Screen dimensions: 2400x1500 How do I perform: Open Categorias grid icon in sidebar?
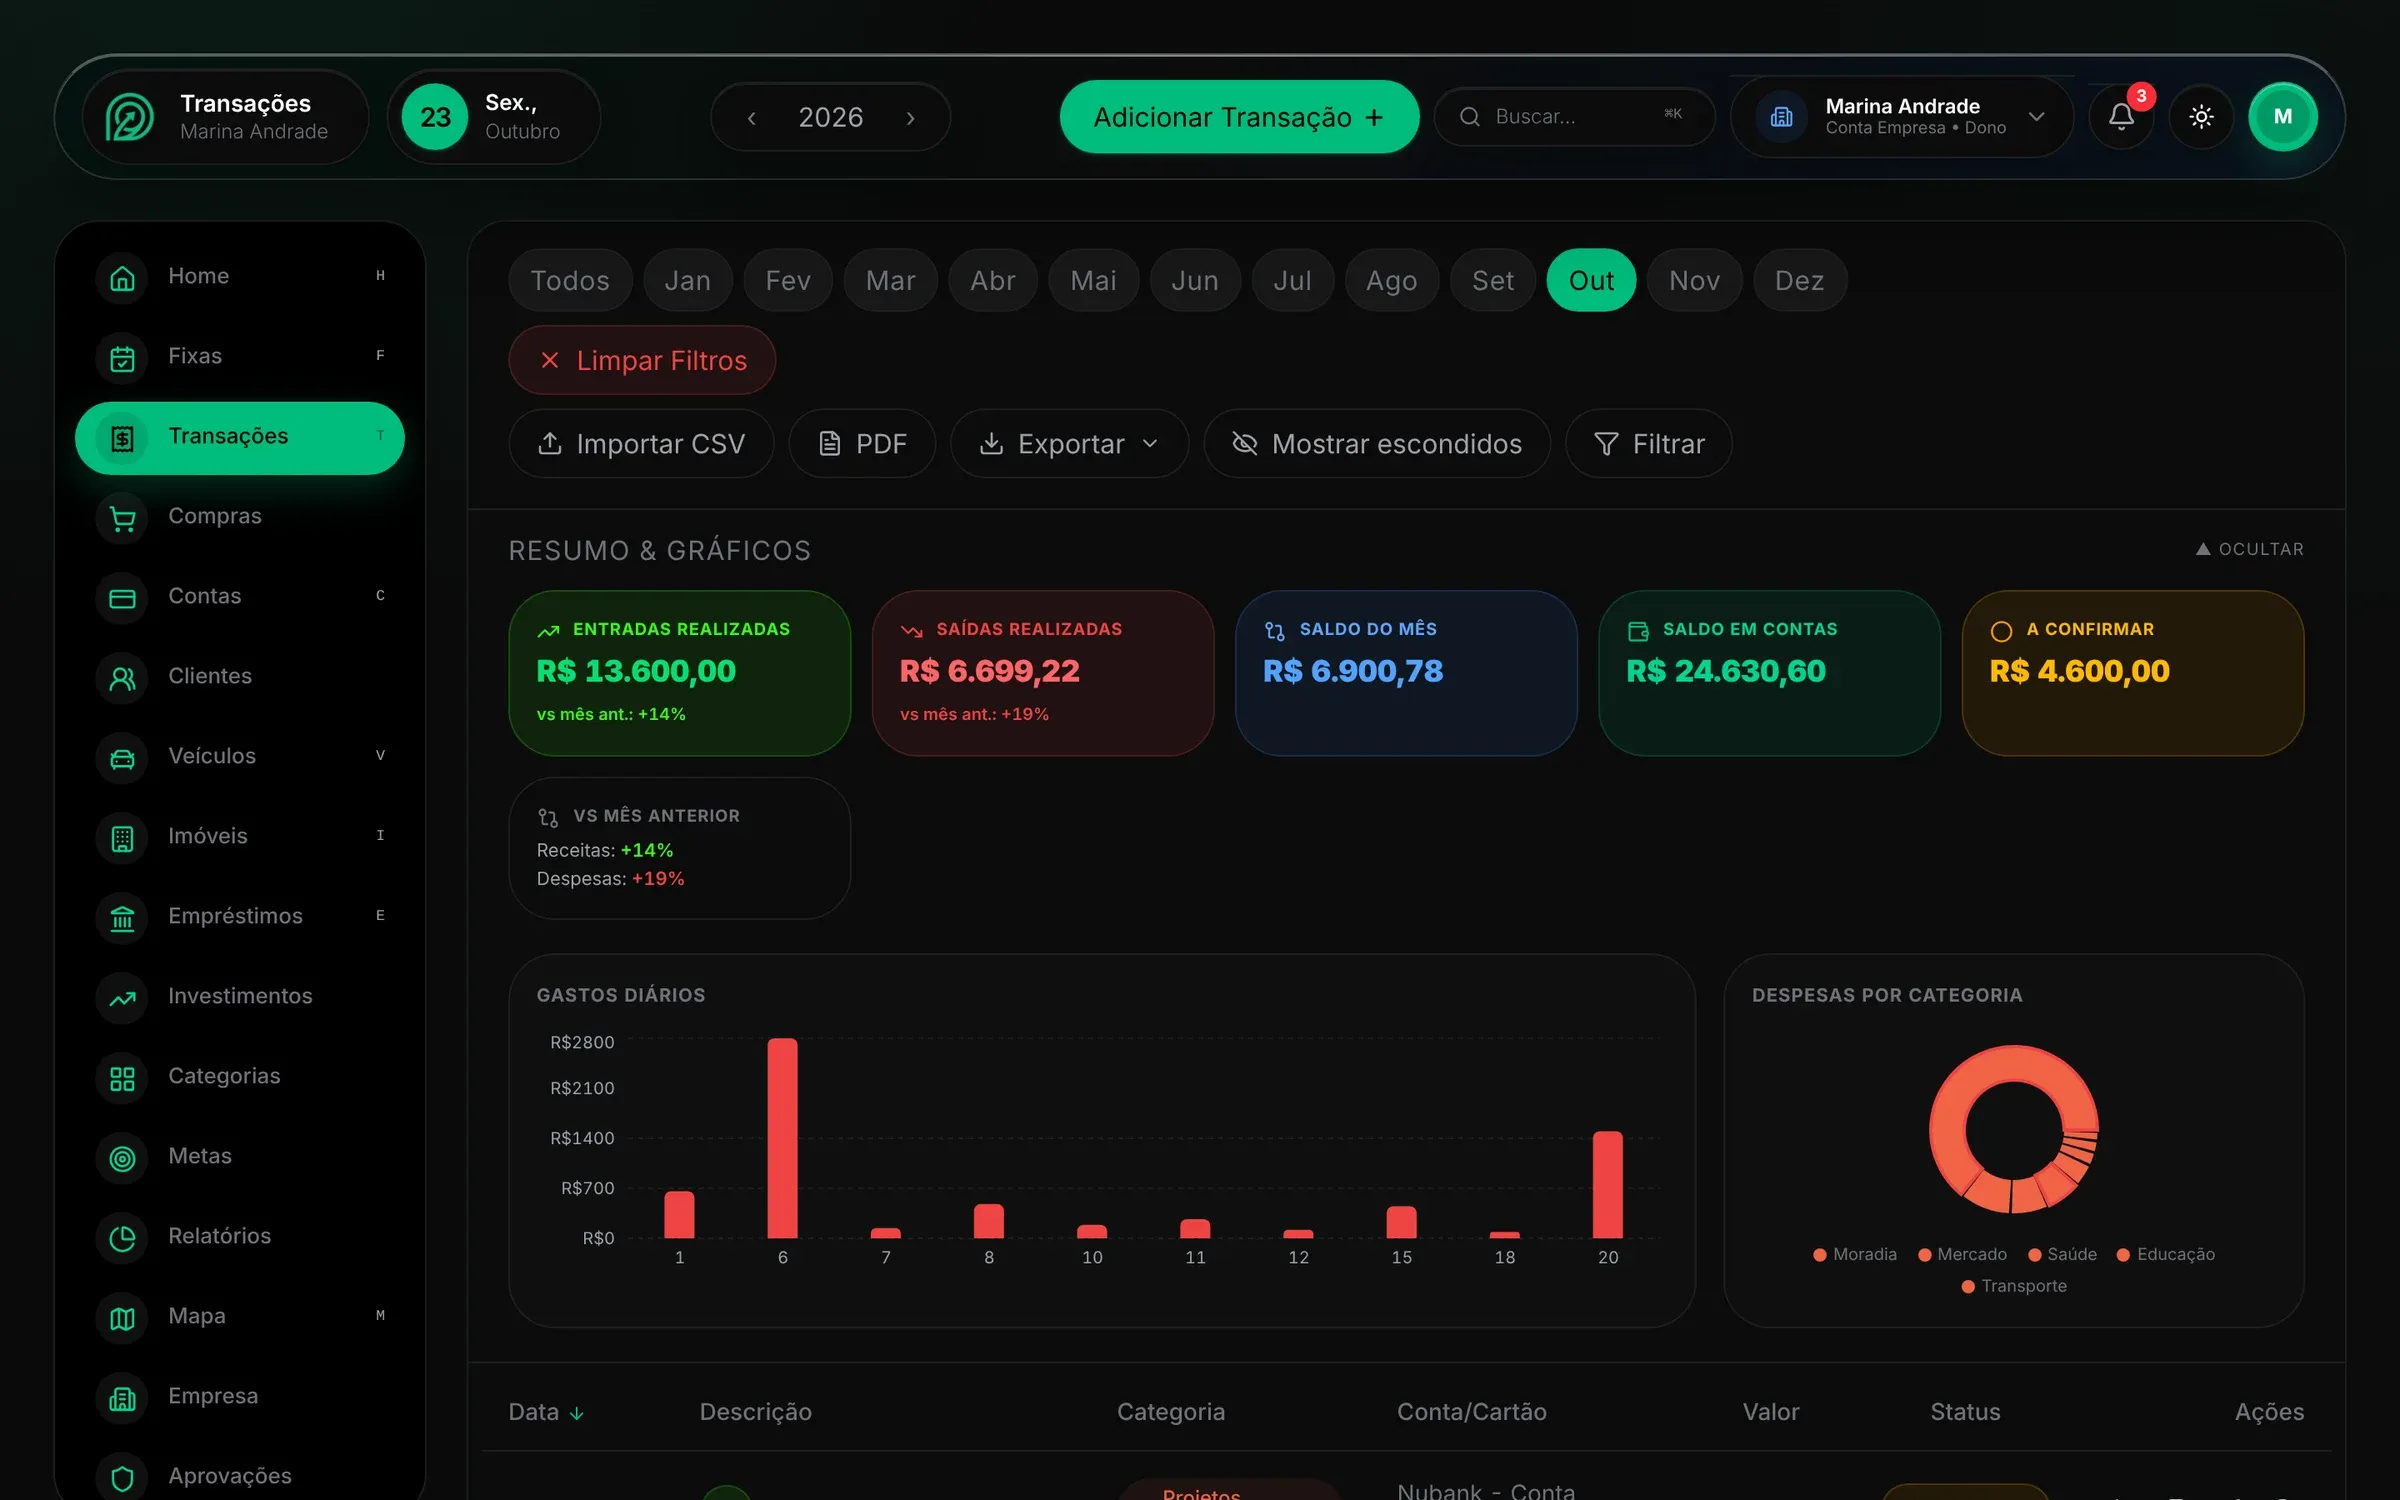click(x=122, y=1077)
